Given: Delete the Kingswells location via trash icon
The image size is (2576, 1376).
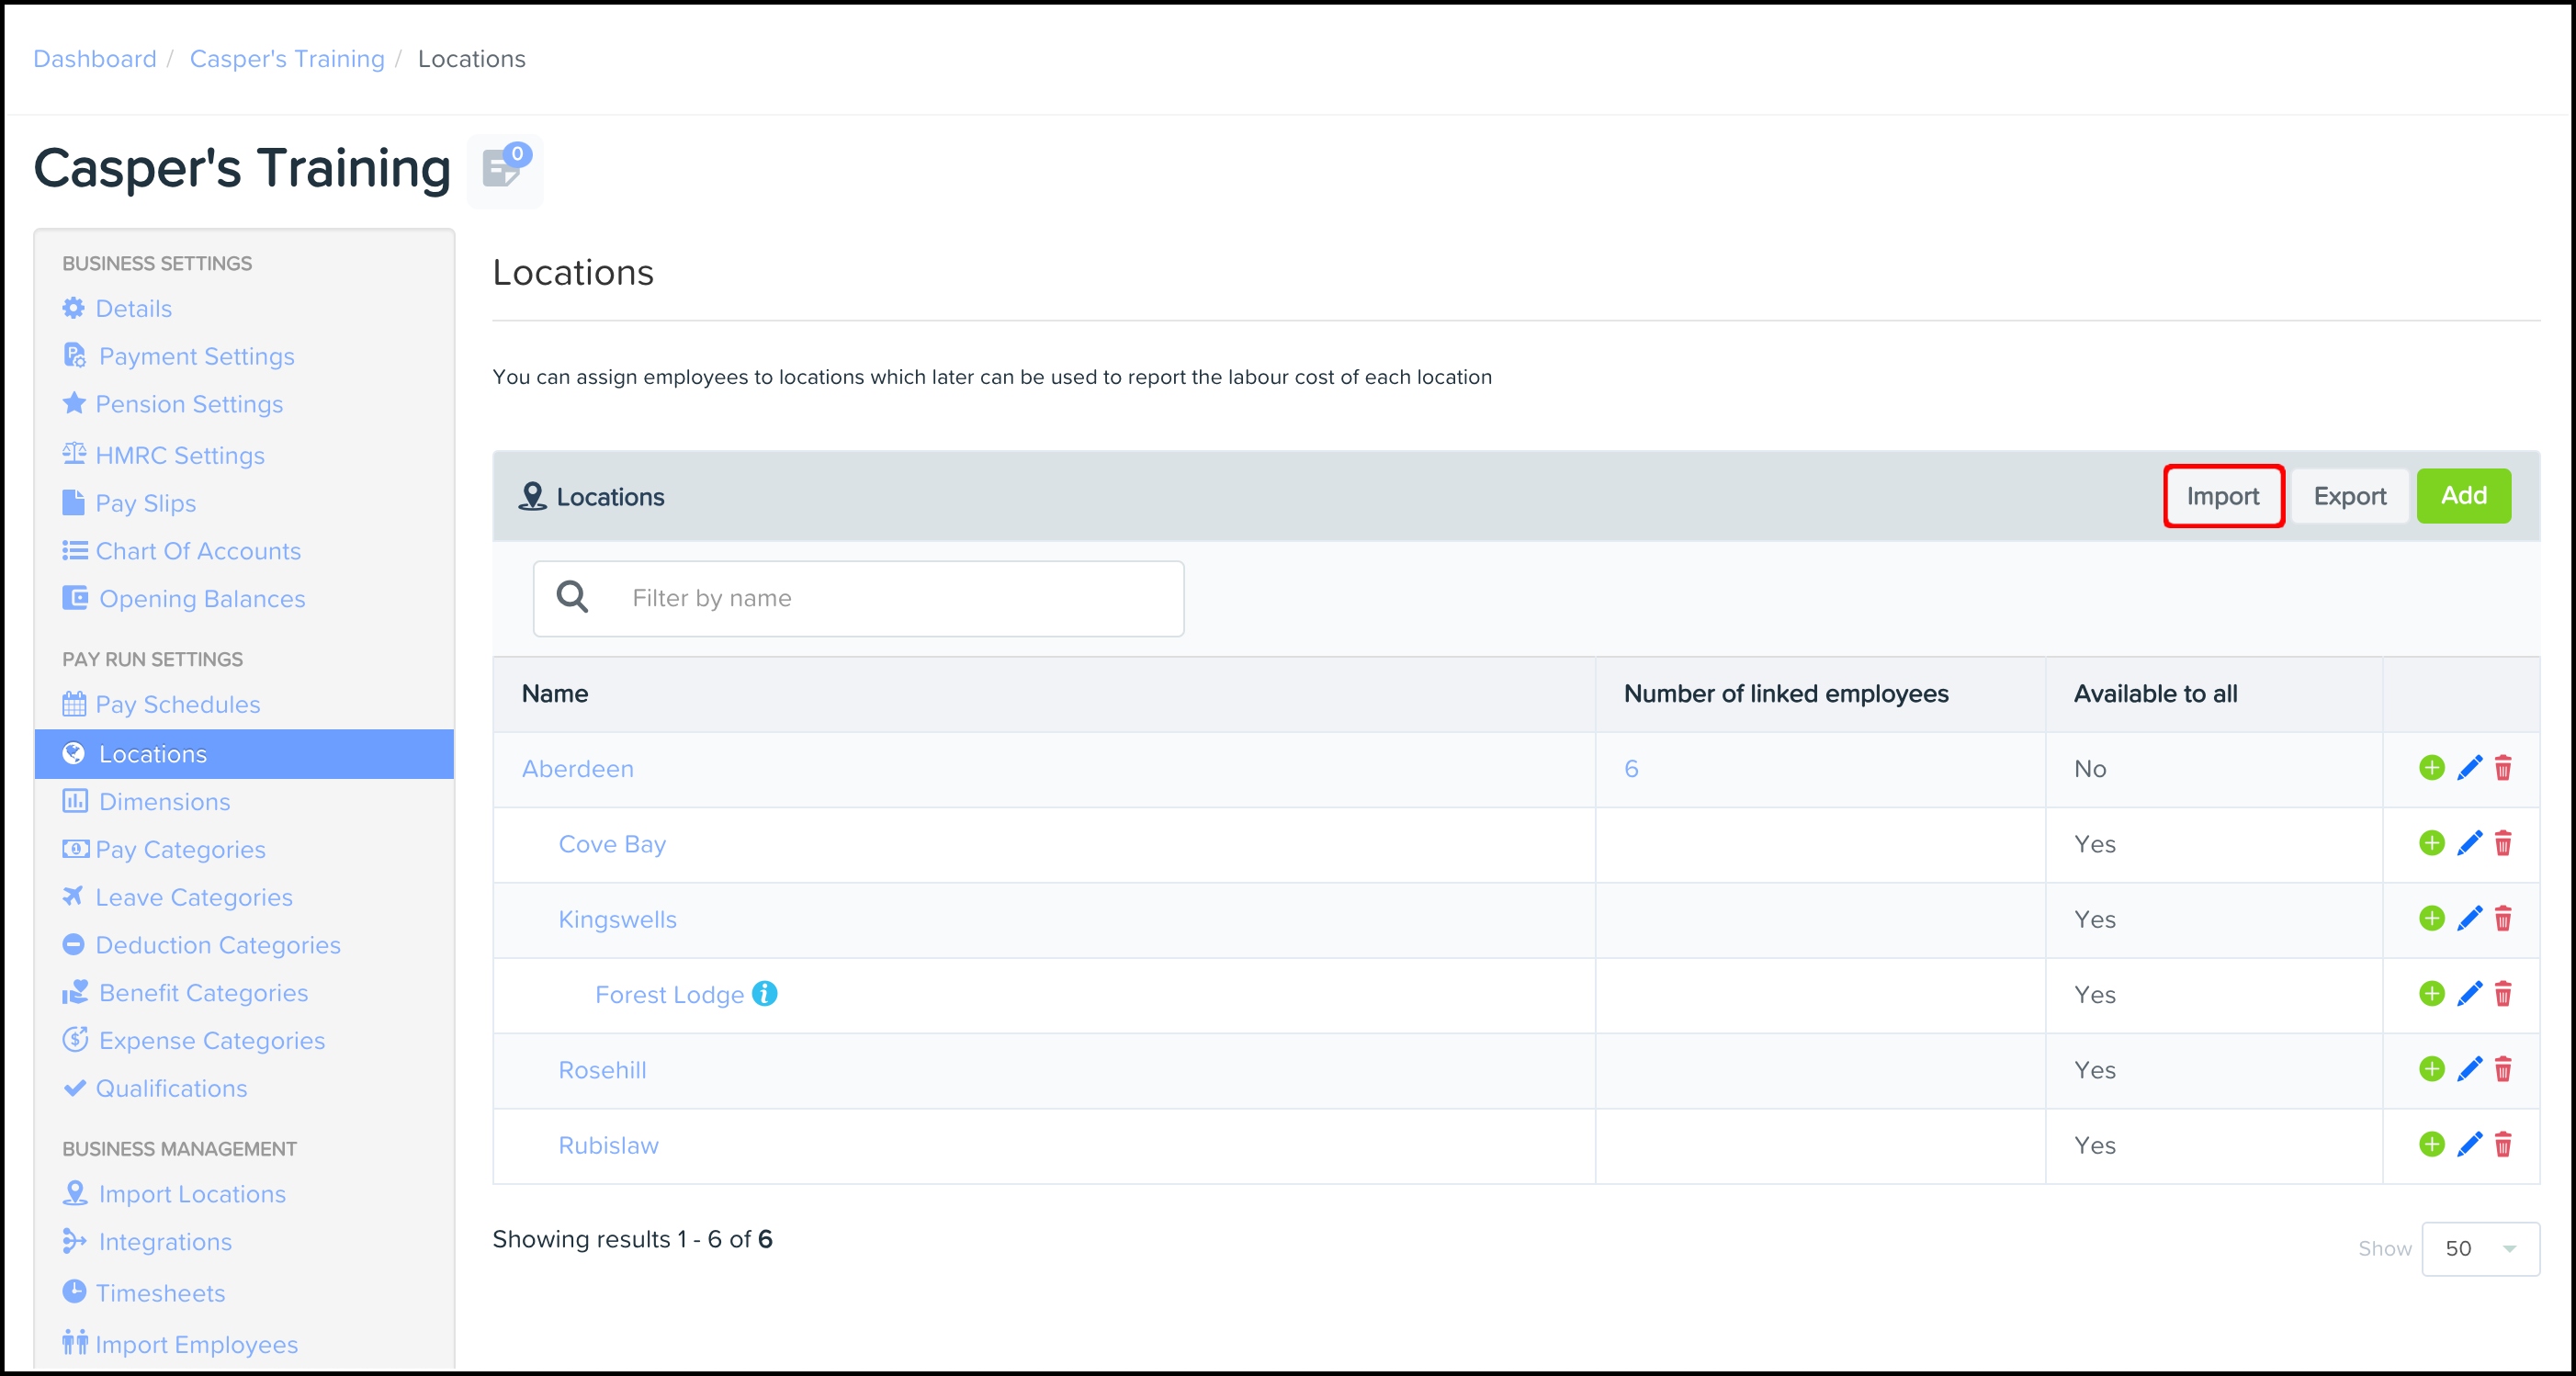Looking at the screenshot, I should pos(2502,919).
